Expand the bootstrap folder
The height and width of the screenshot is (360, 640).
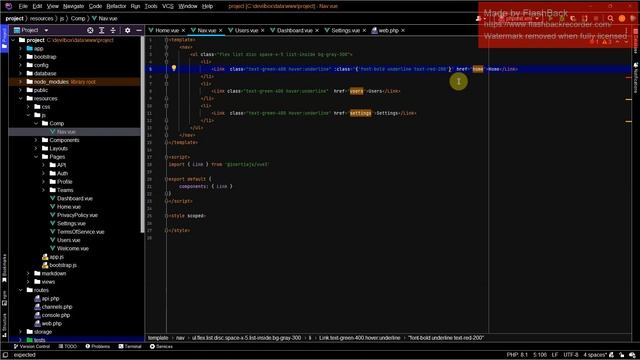click(20, 57)
